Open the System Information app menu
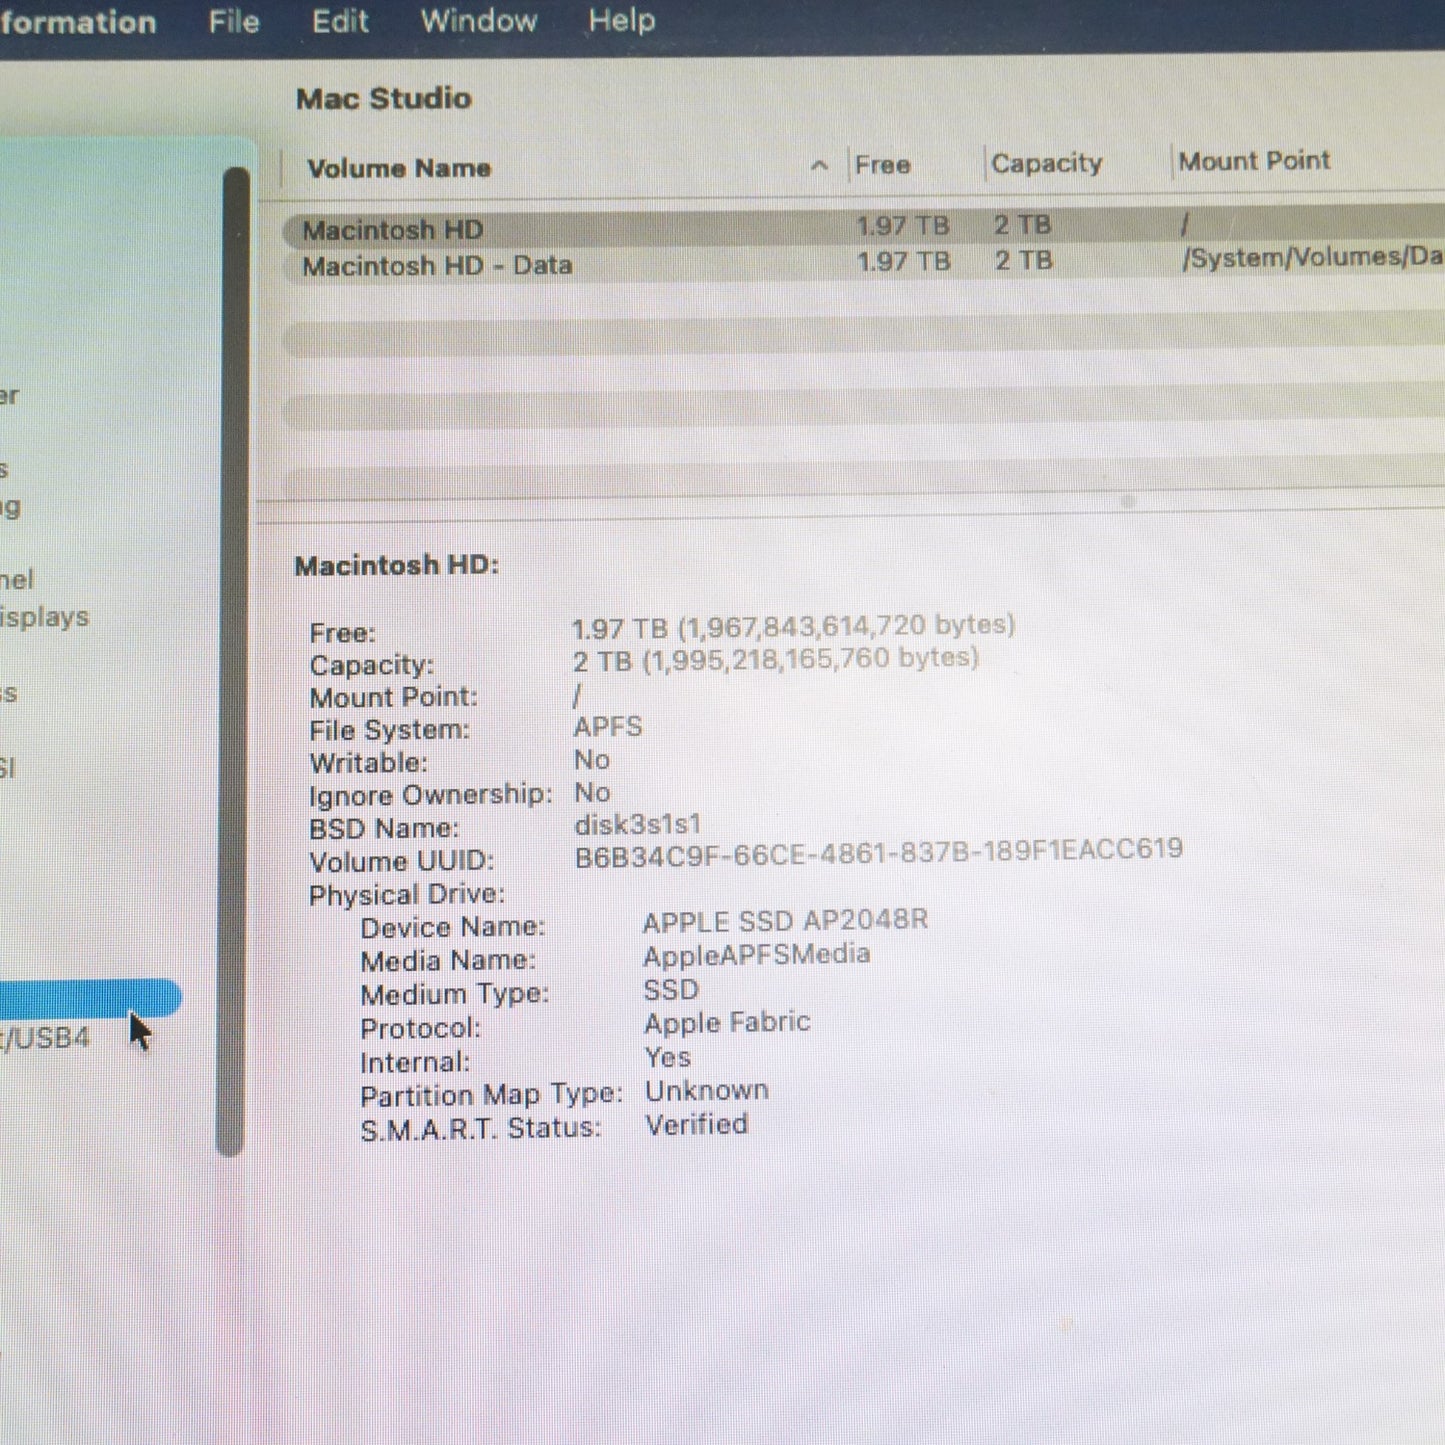This screenshot has width=1445, height=1445. point(78,22)
